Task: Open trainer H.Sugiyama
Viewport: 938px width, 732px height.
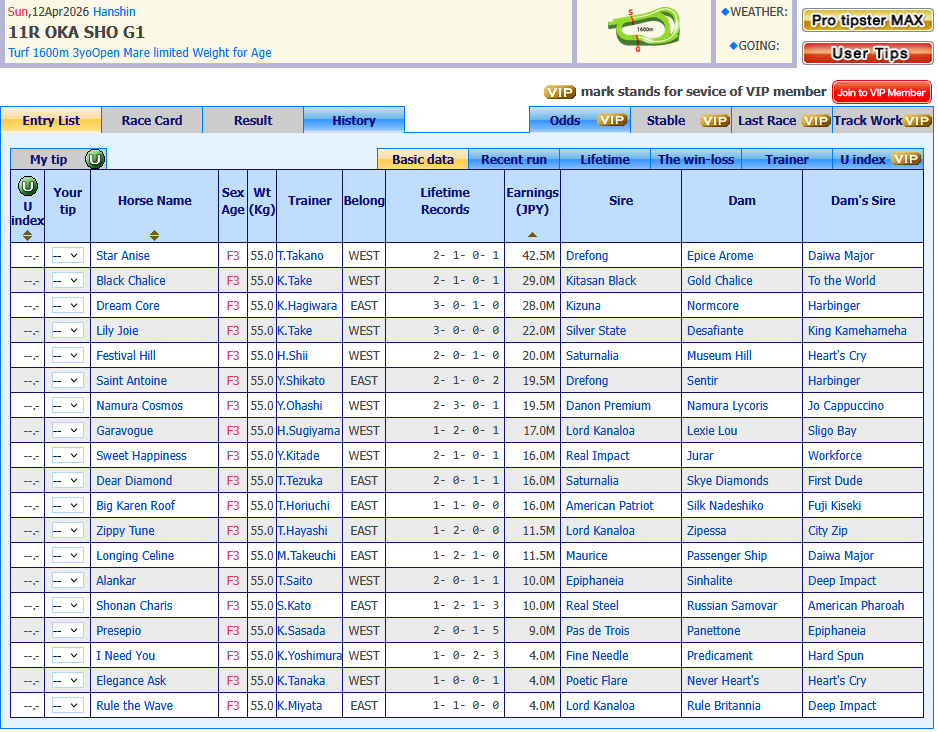Action: pyautogui.click(x=309, y=431)
